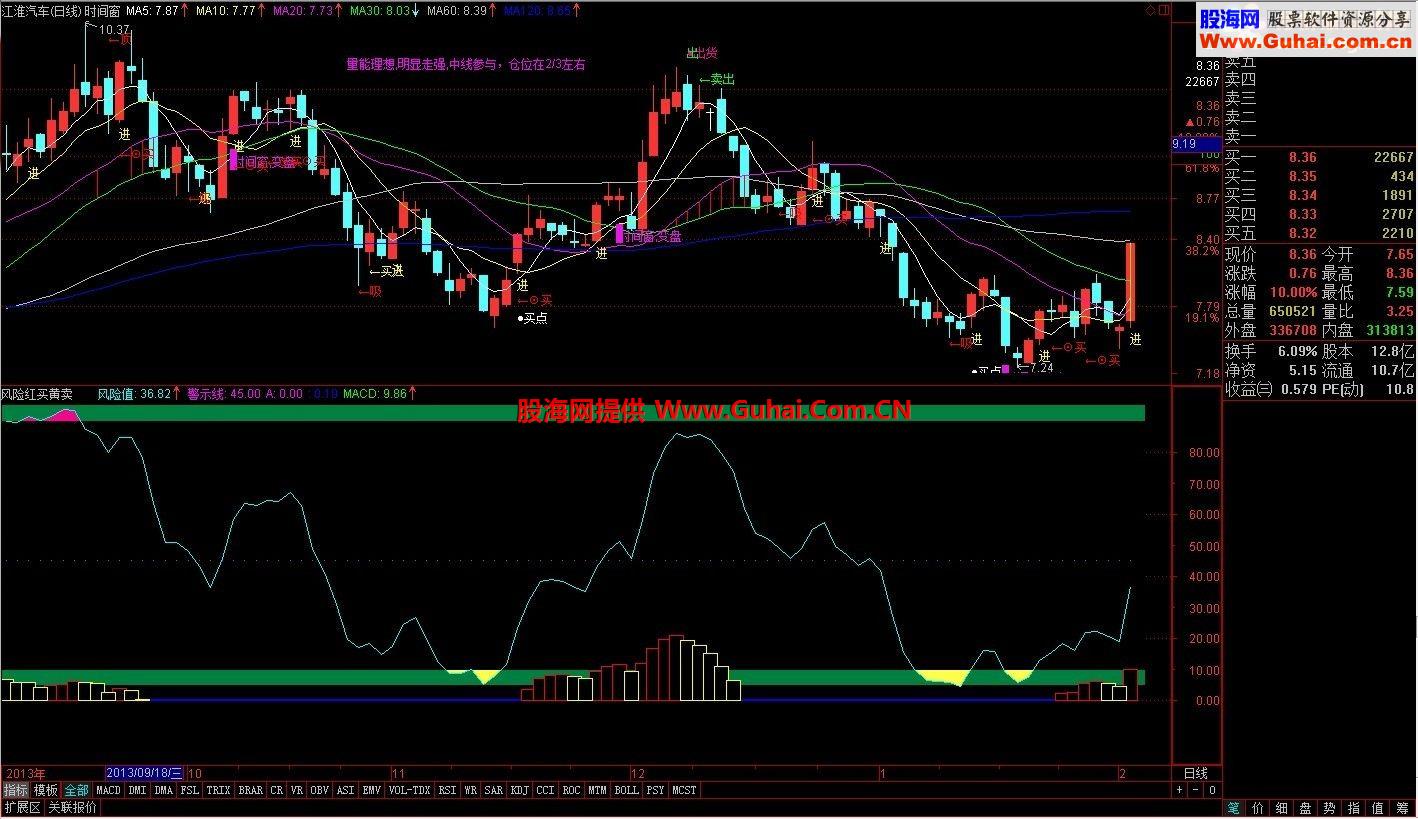Select the BOLL indicator tab
This screenshot has width=1418, height=819.
627,790
